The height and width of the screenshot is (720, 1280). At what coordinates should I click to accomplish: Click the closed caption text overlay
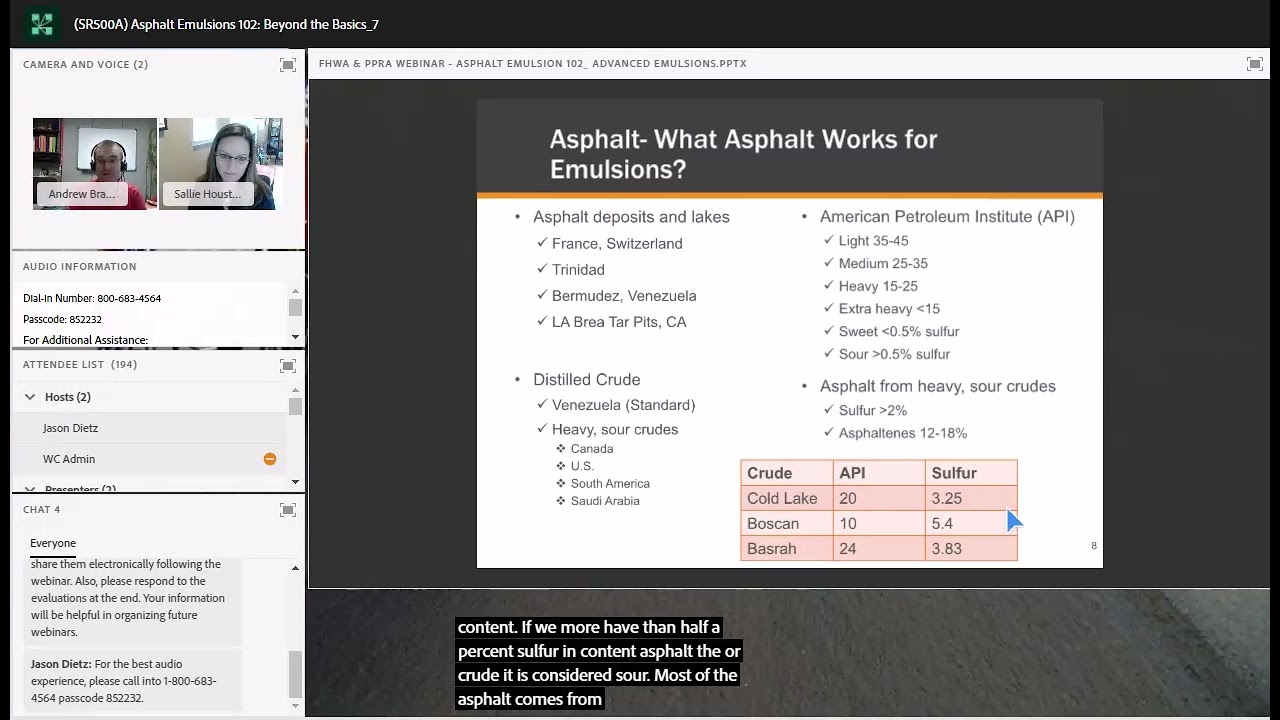click(x=599, y=663)
